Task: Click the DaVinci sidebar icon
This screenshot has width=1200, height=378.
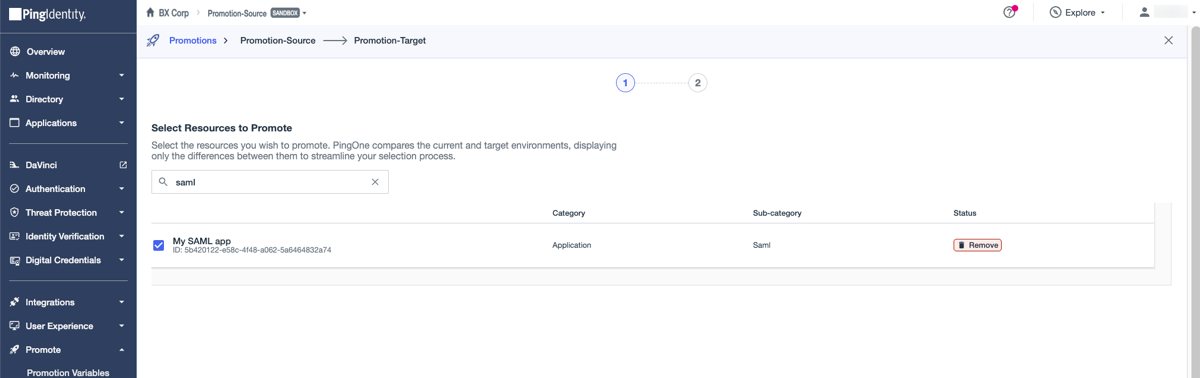Action: [14, 165]
